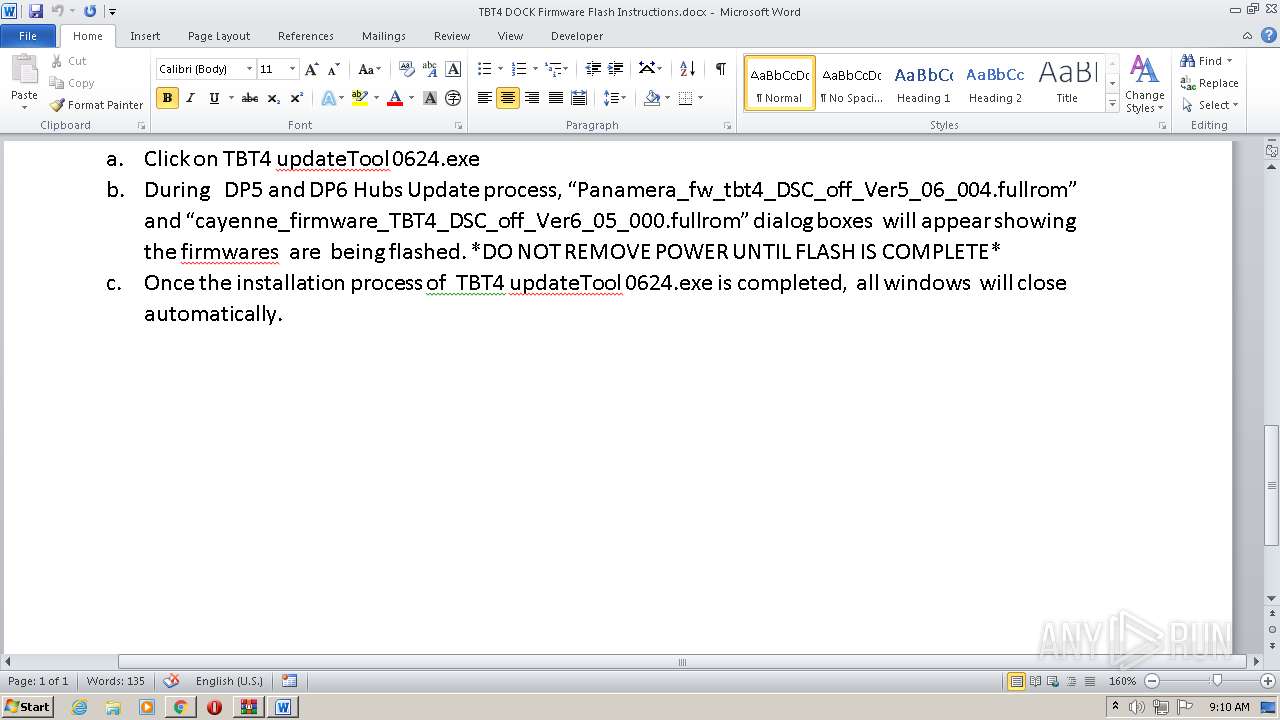The width and height of the screenshot is (1280, 720).
Task: Justify the paragraph text
Action: 555,98
